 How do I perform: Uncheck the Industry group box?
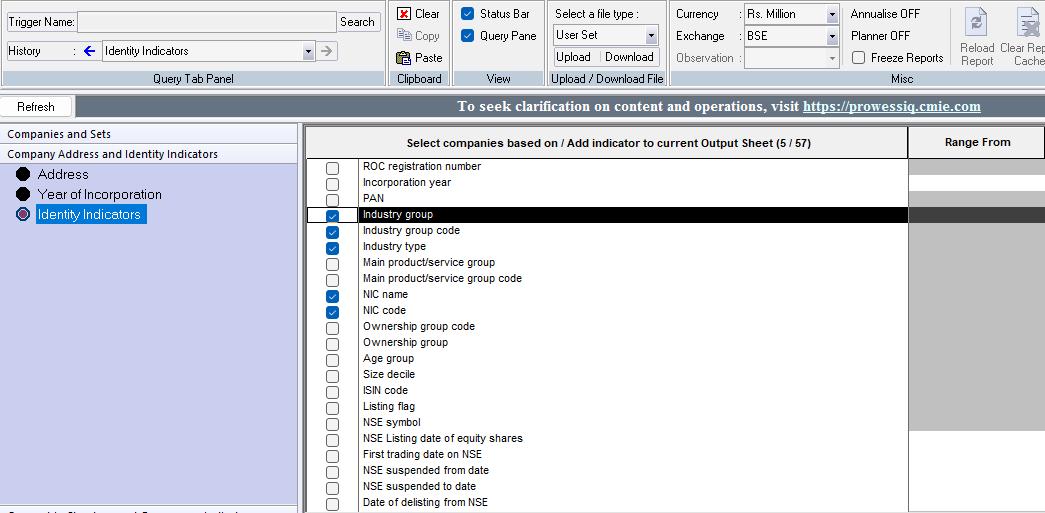point(333,216)
